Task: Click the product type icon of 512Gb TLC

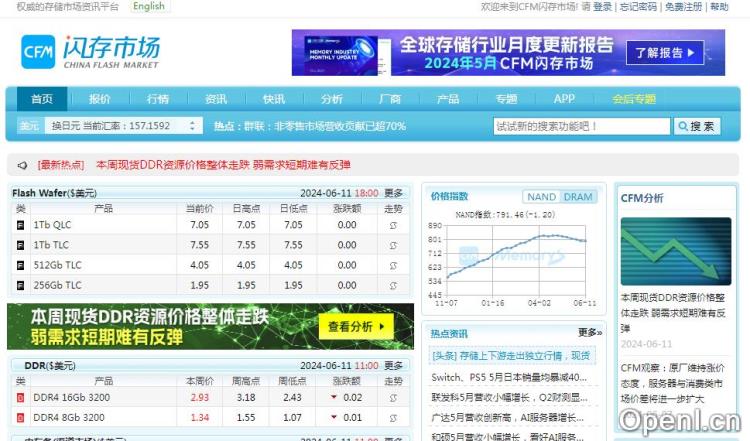Action: pyautogui.click(x=21, y=265)
